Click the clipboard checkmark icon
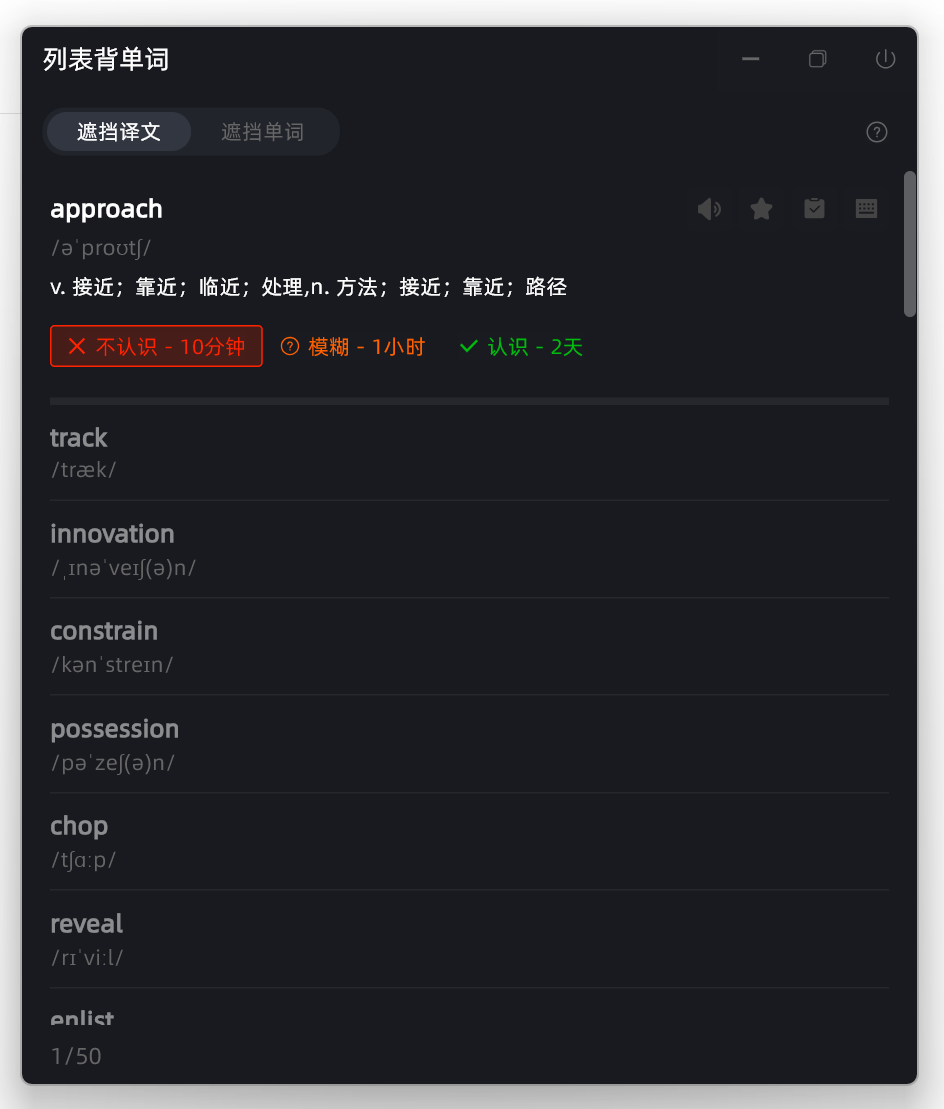This screenshot has height=1109, width=944. [814, 209]
